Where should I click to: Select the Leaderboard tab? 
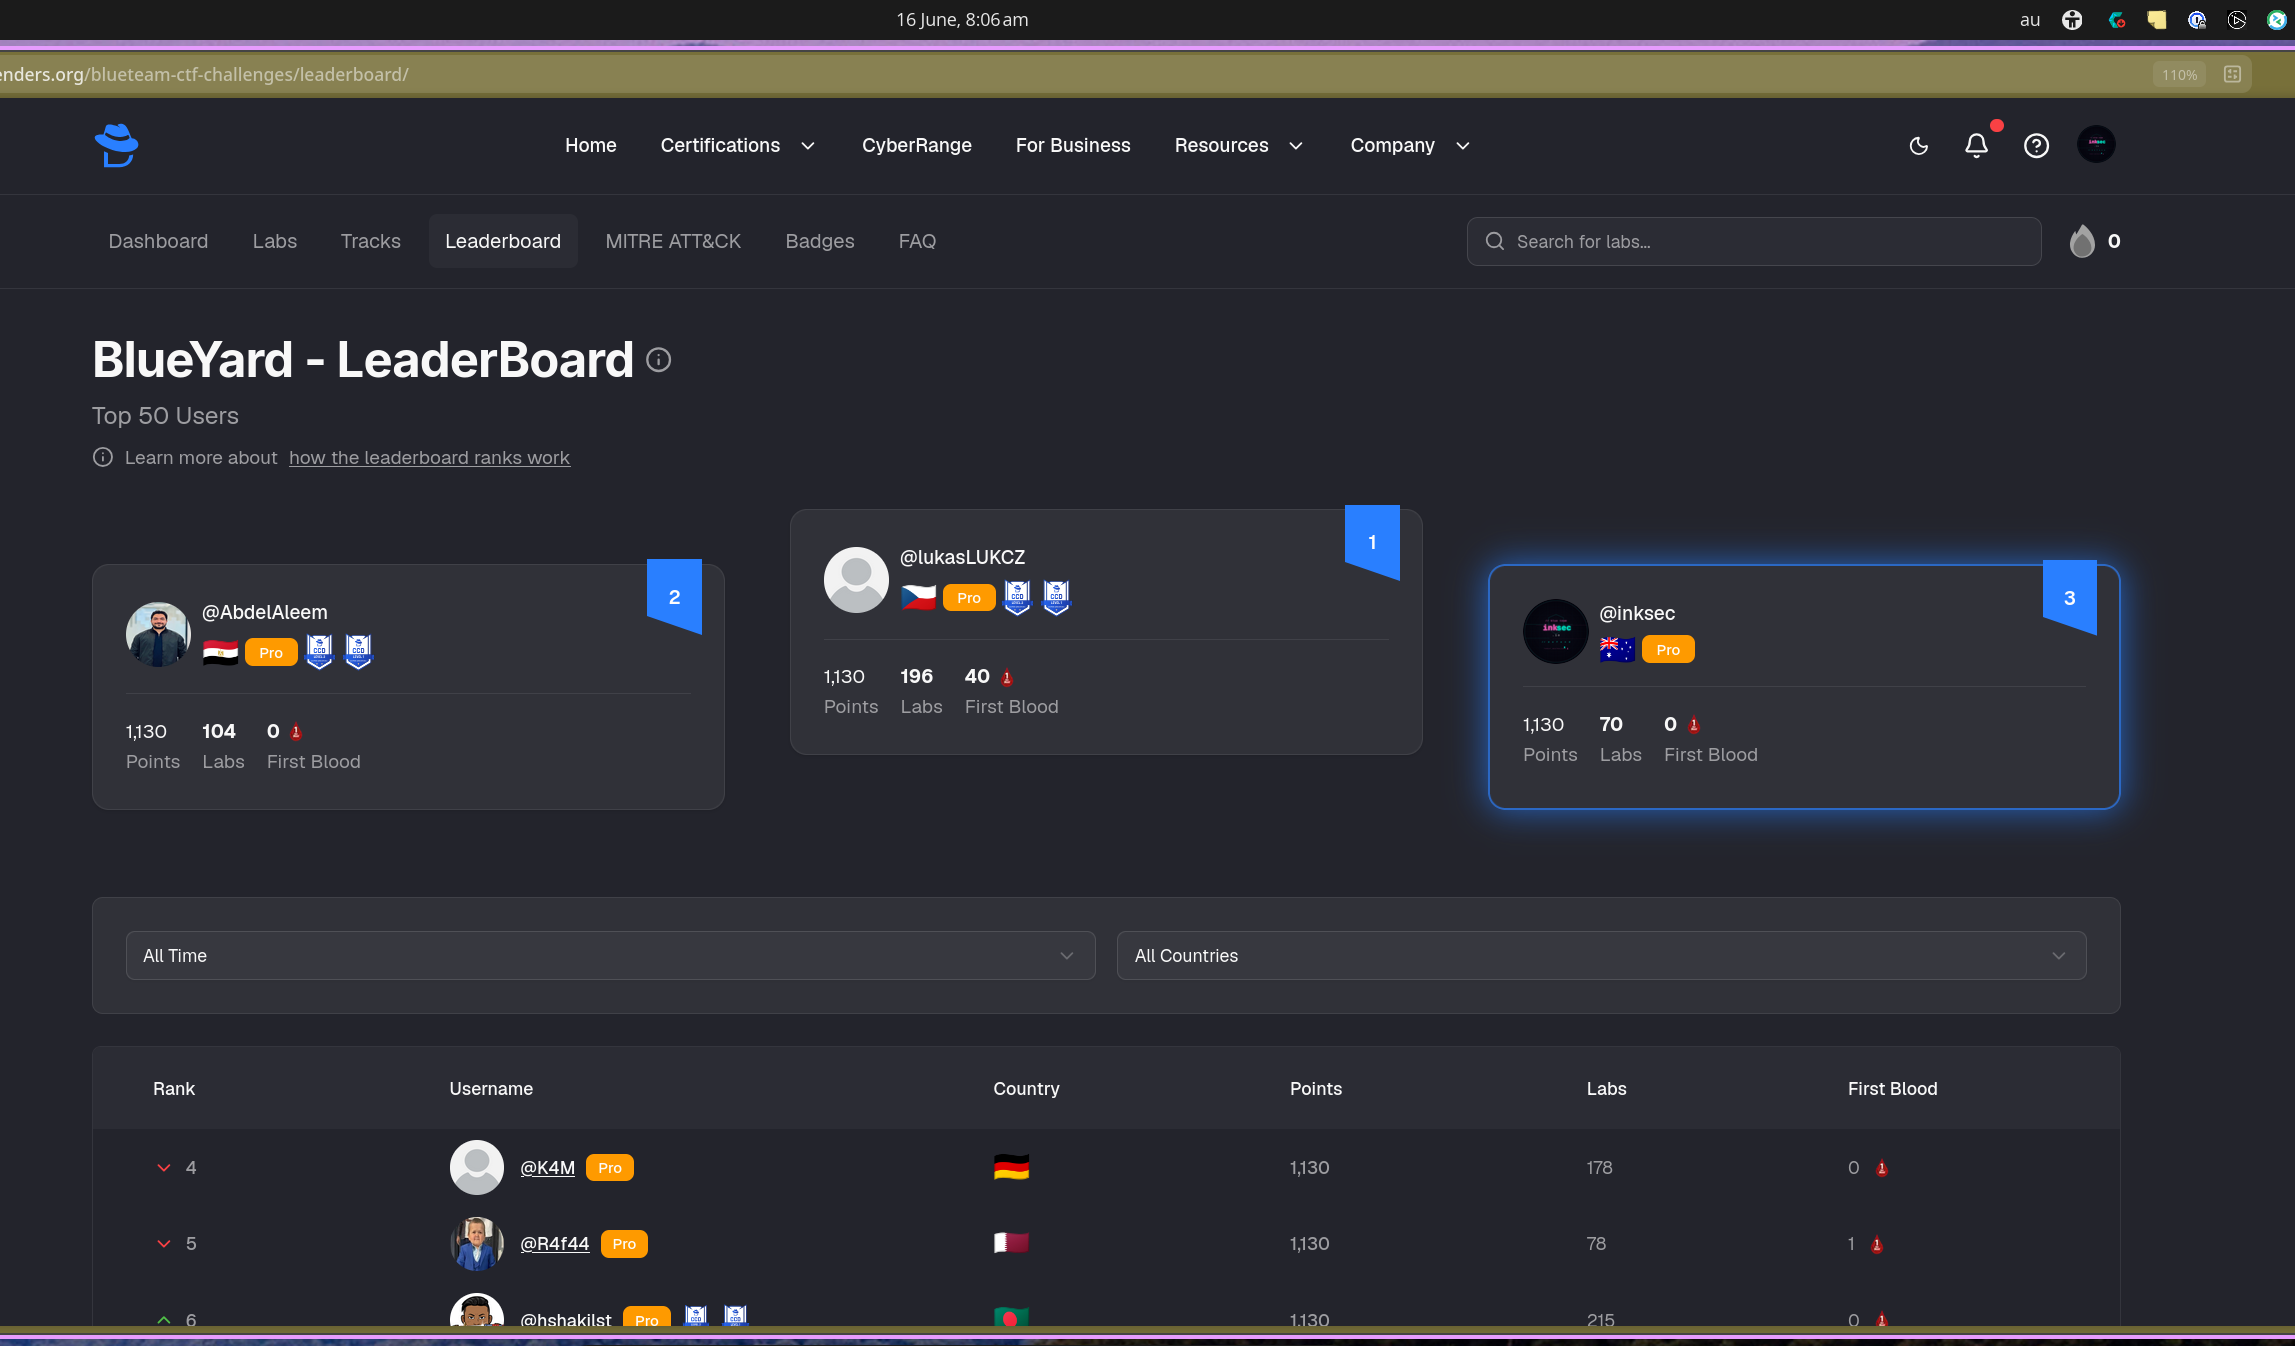503,241
